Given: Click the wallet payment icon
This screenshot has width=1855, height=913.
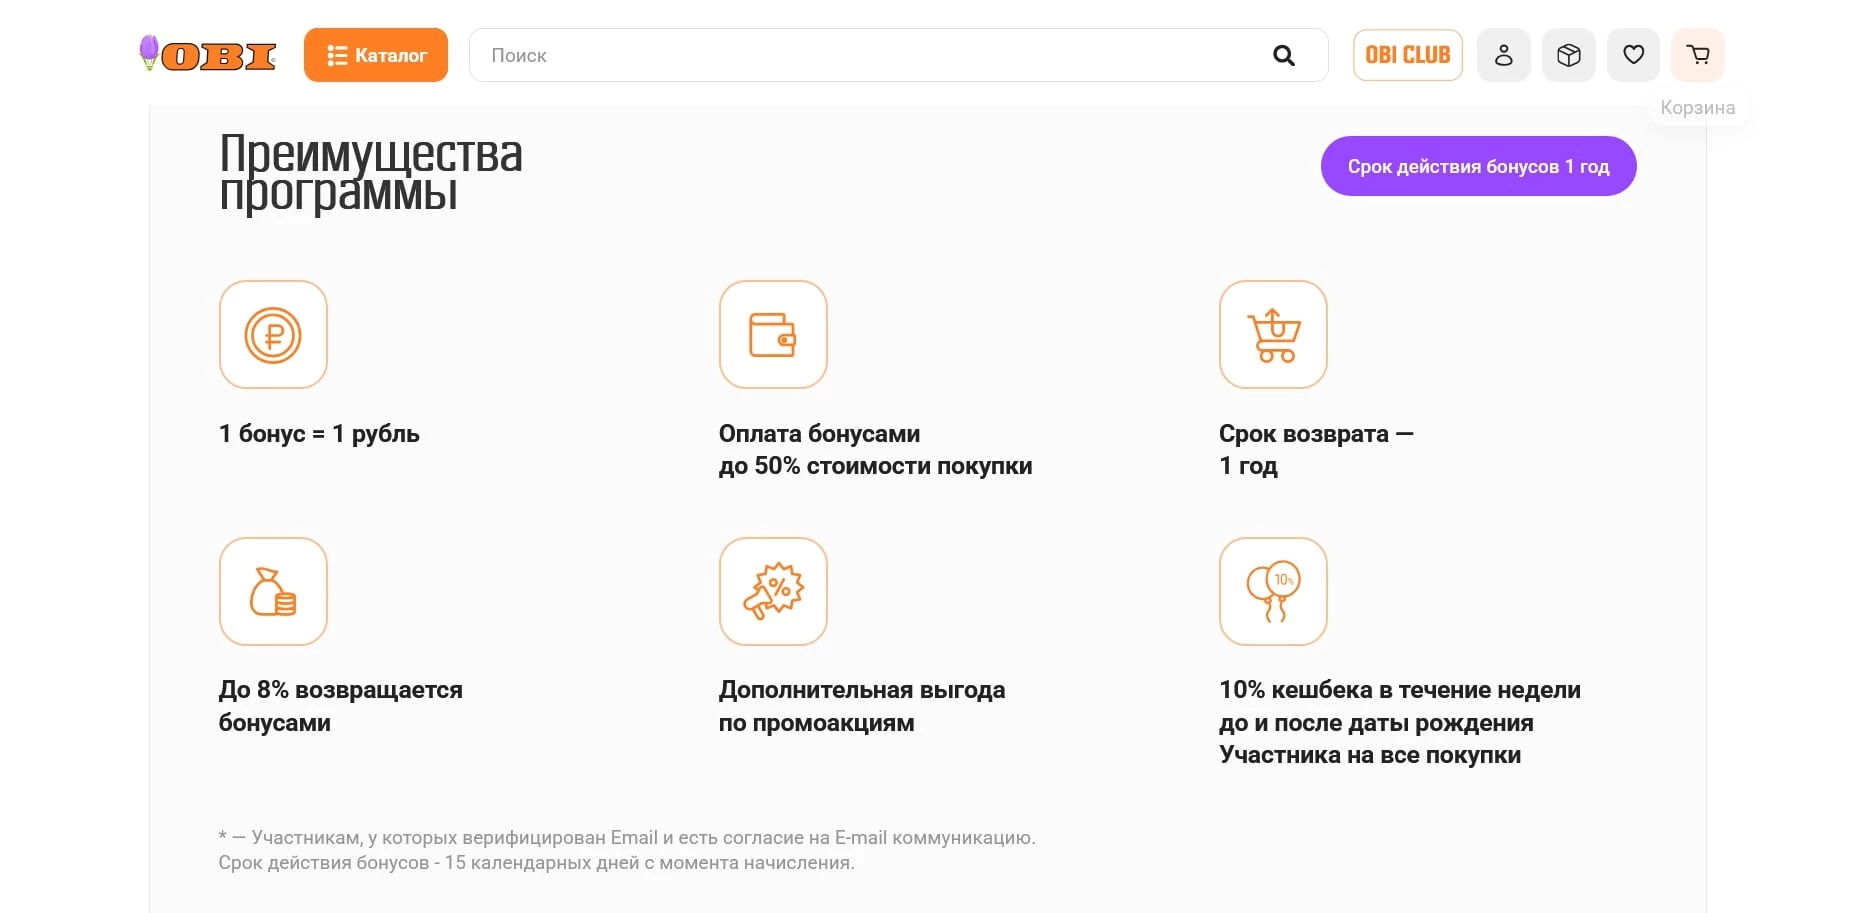Looking at the screenshot, I should [773, 335].
